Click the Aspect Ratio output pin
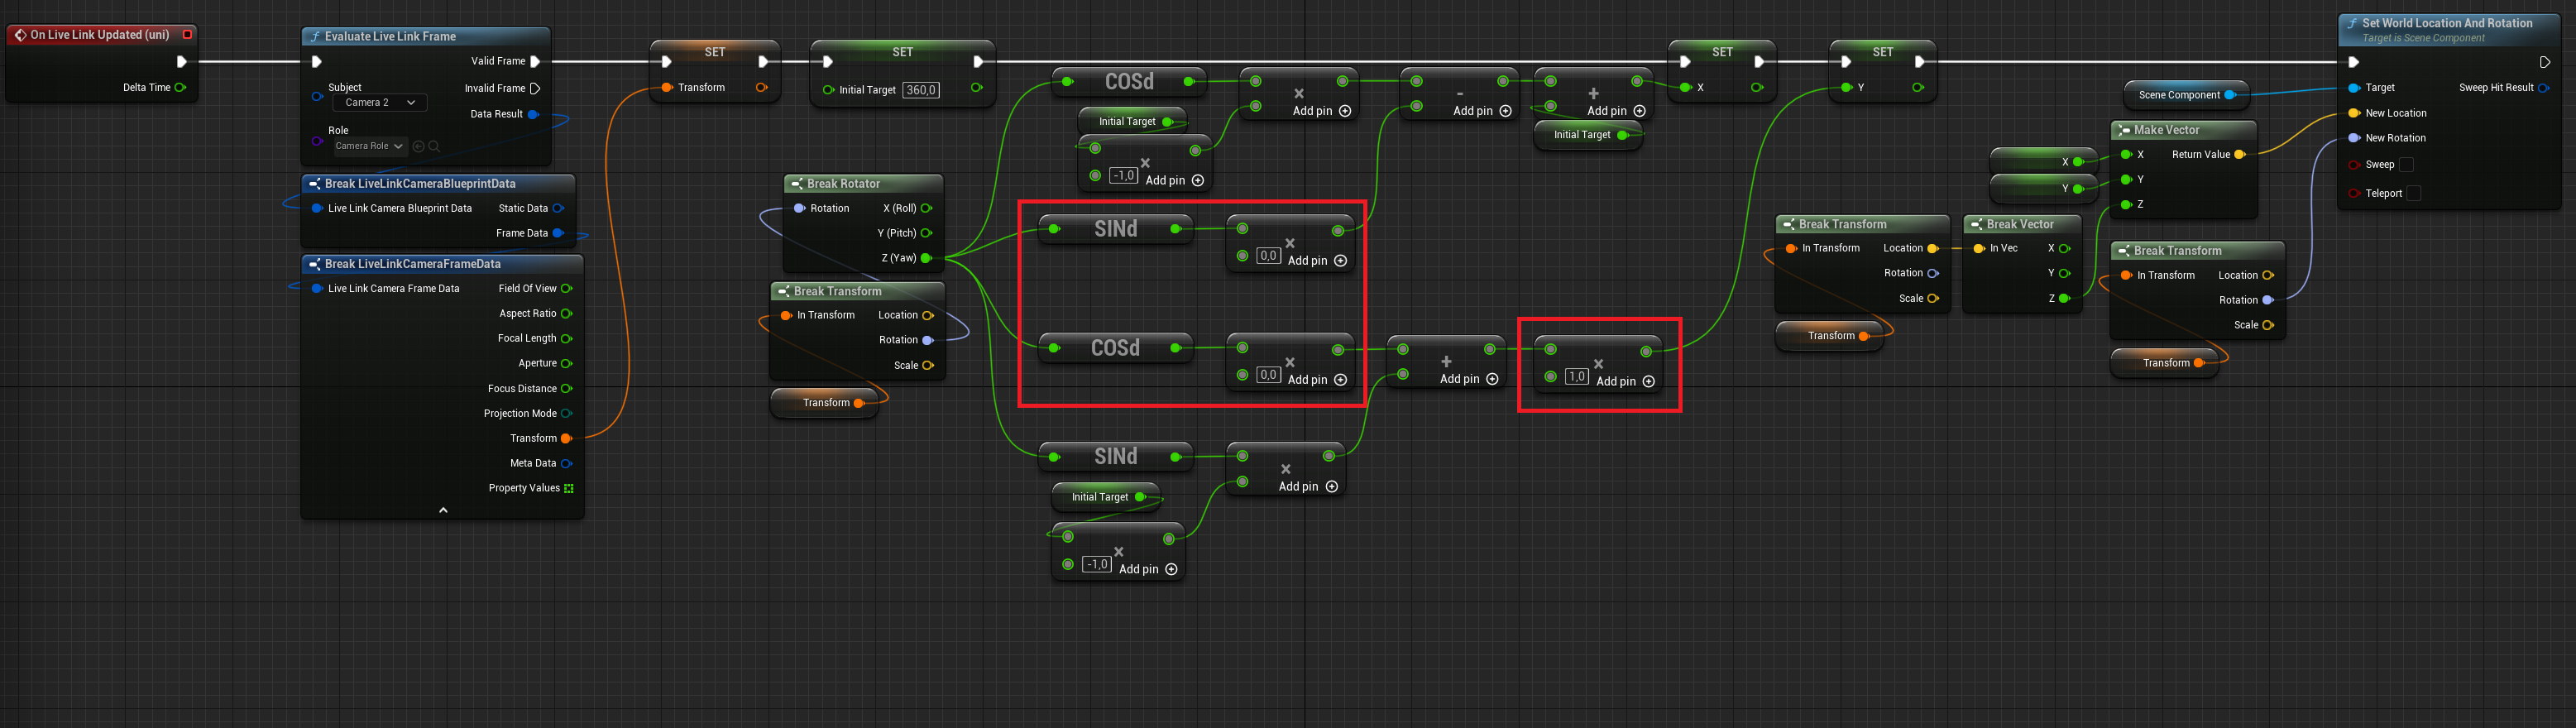The image size is (2576, 728). [x=567, y=314]
